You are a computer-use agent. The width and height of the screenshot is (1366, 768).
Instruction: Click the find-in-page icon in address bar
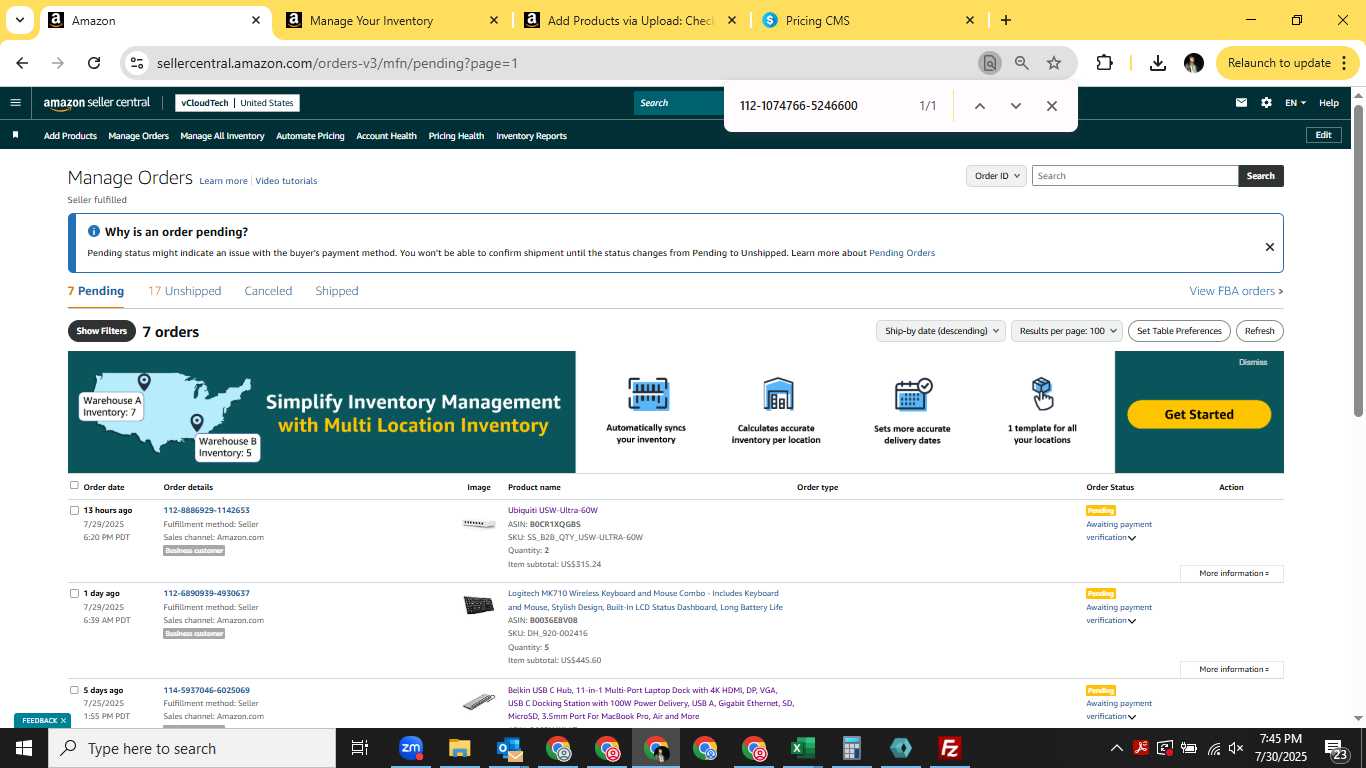tap(989, 63)
